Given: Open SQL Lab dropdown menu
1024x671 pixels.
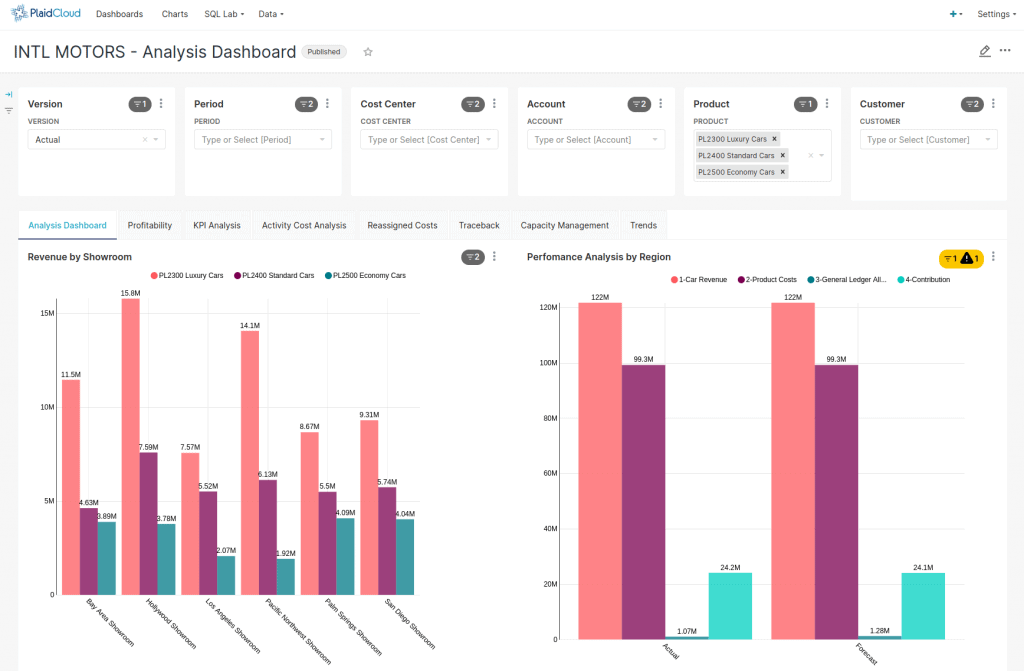Looking at the screenshot, I should (224, 14).
